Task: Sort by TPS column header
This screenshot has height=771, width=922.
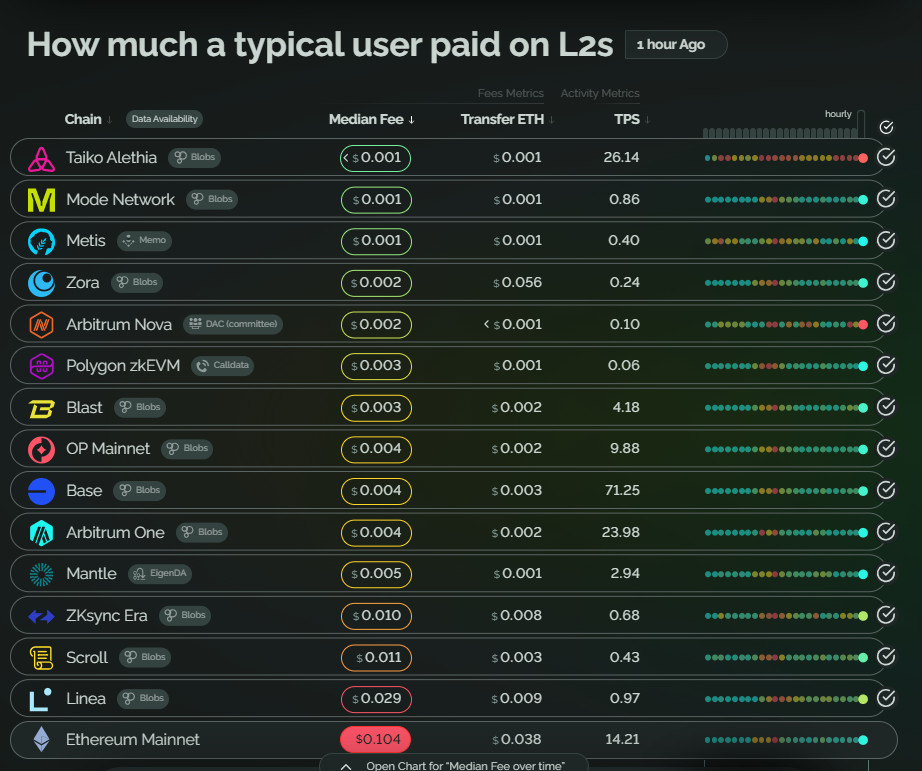Action: (632, 119)
